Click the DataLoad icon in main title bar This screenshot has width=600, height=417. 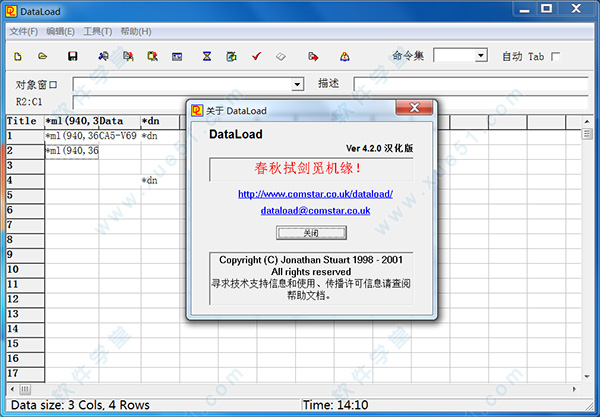(x=11, y=11)
